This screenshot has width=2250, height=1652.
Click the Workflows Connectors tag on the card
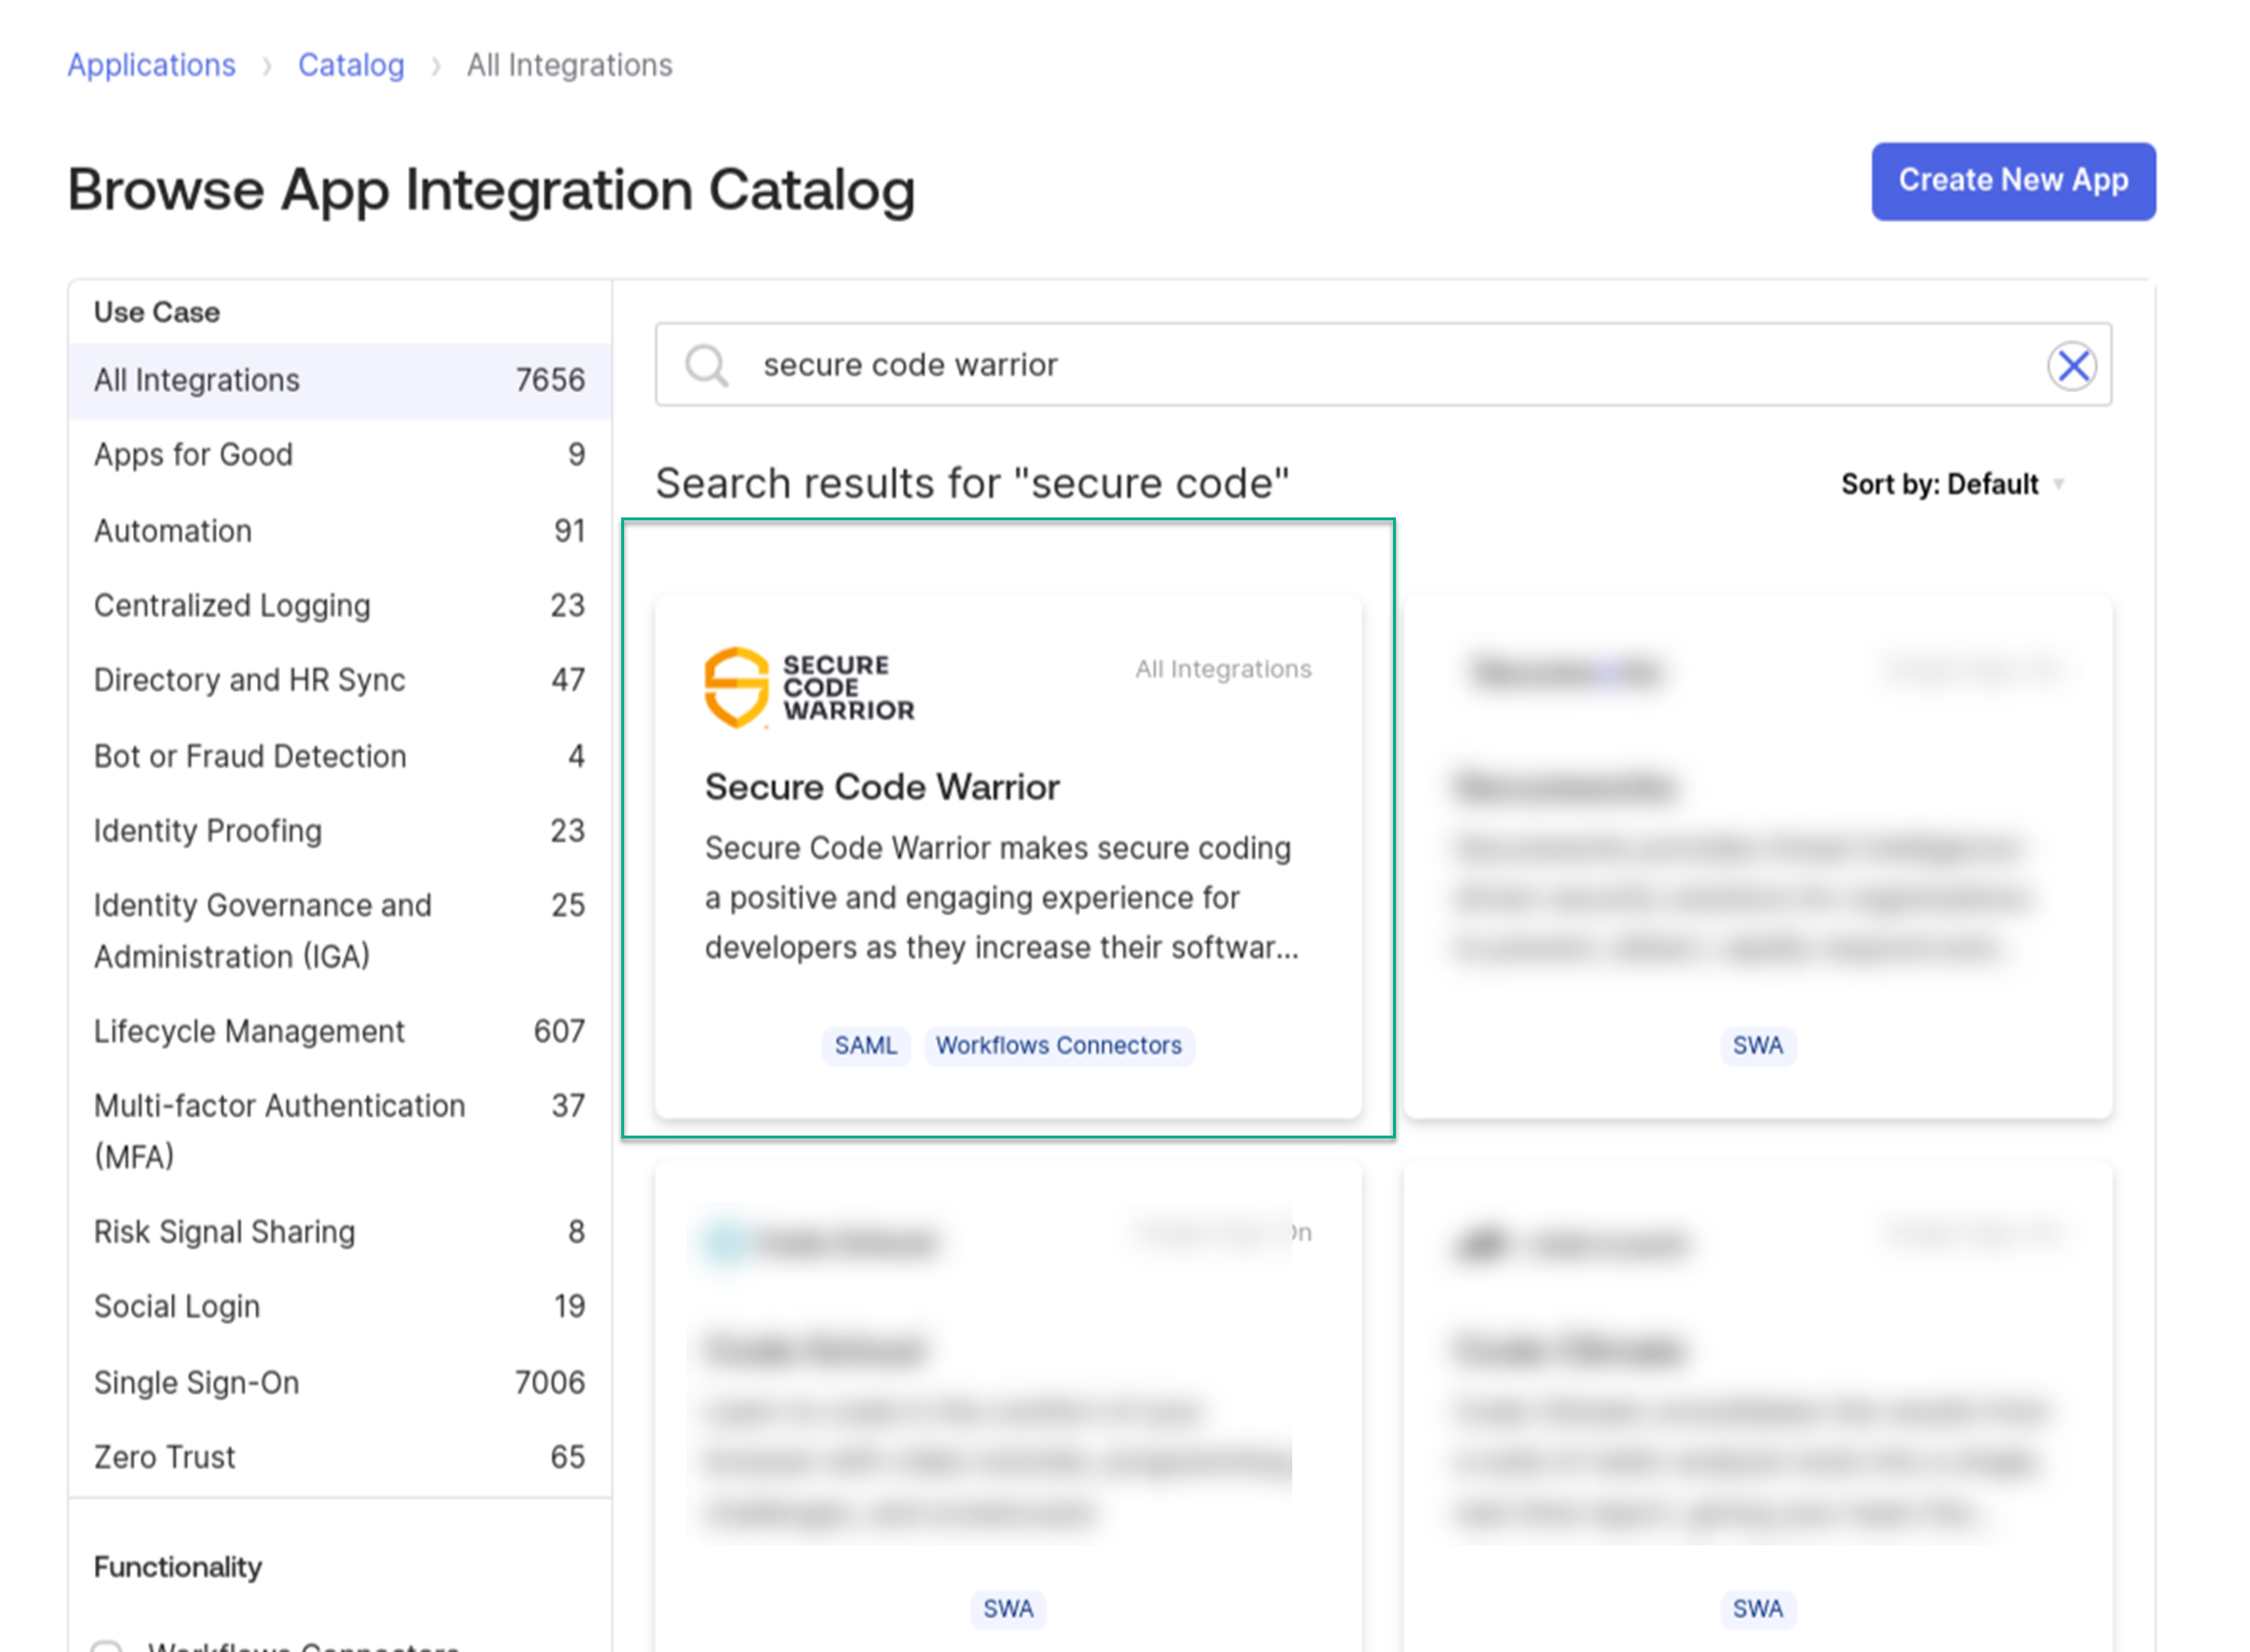pyautogui.click(x=1058, y=1046)
